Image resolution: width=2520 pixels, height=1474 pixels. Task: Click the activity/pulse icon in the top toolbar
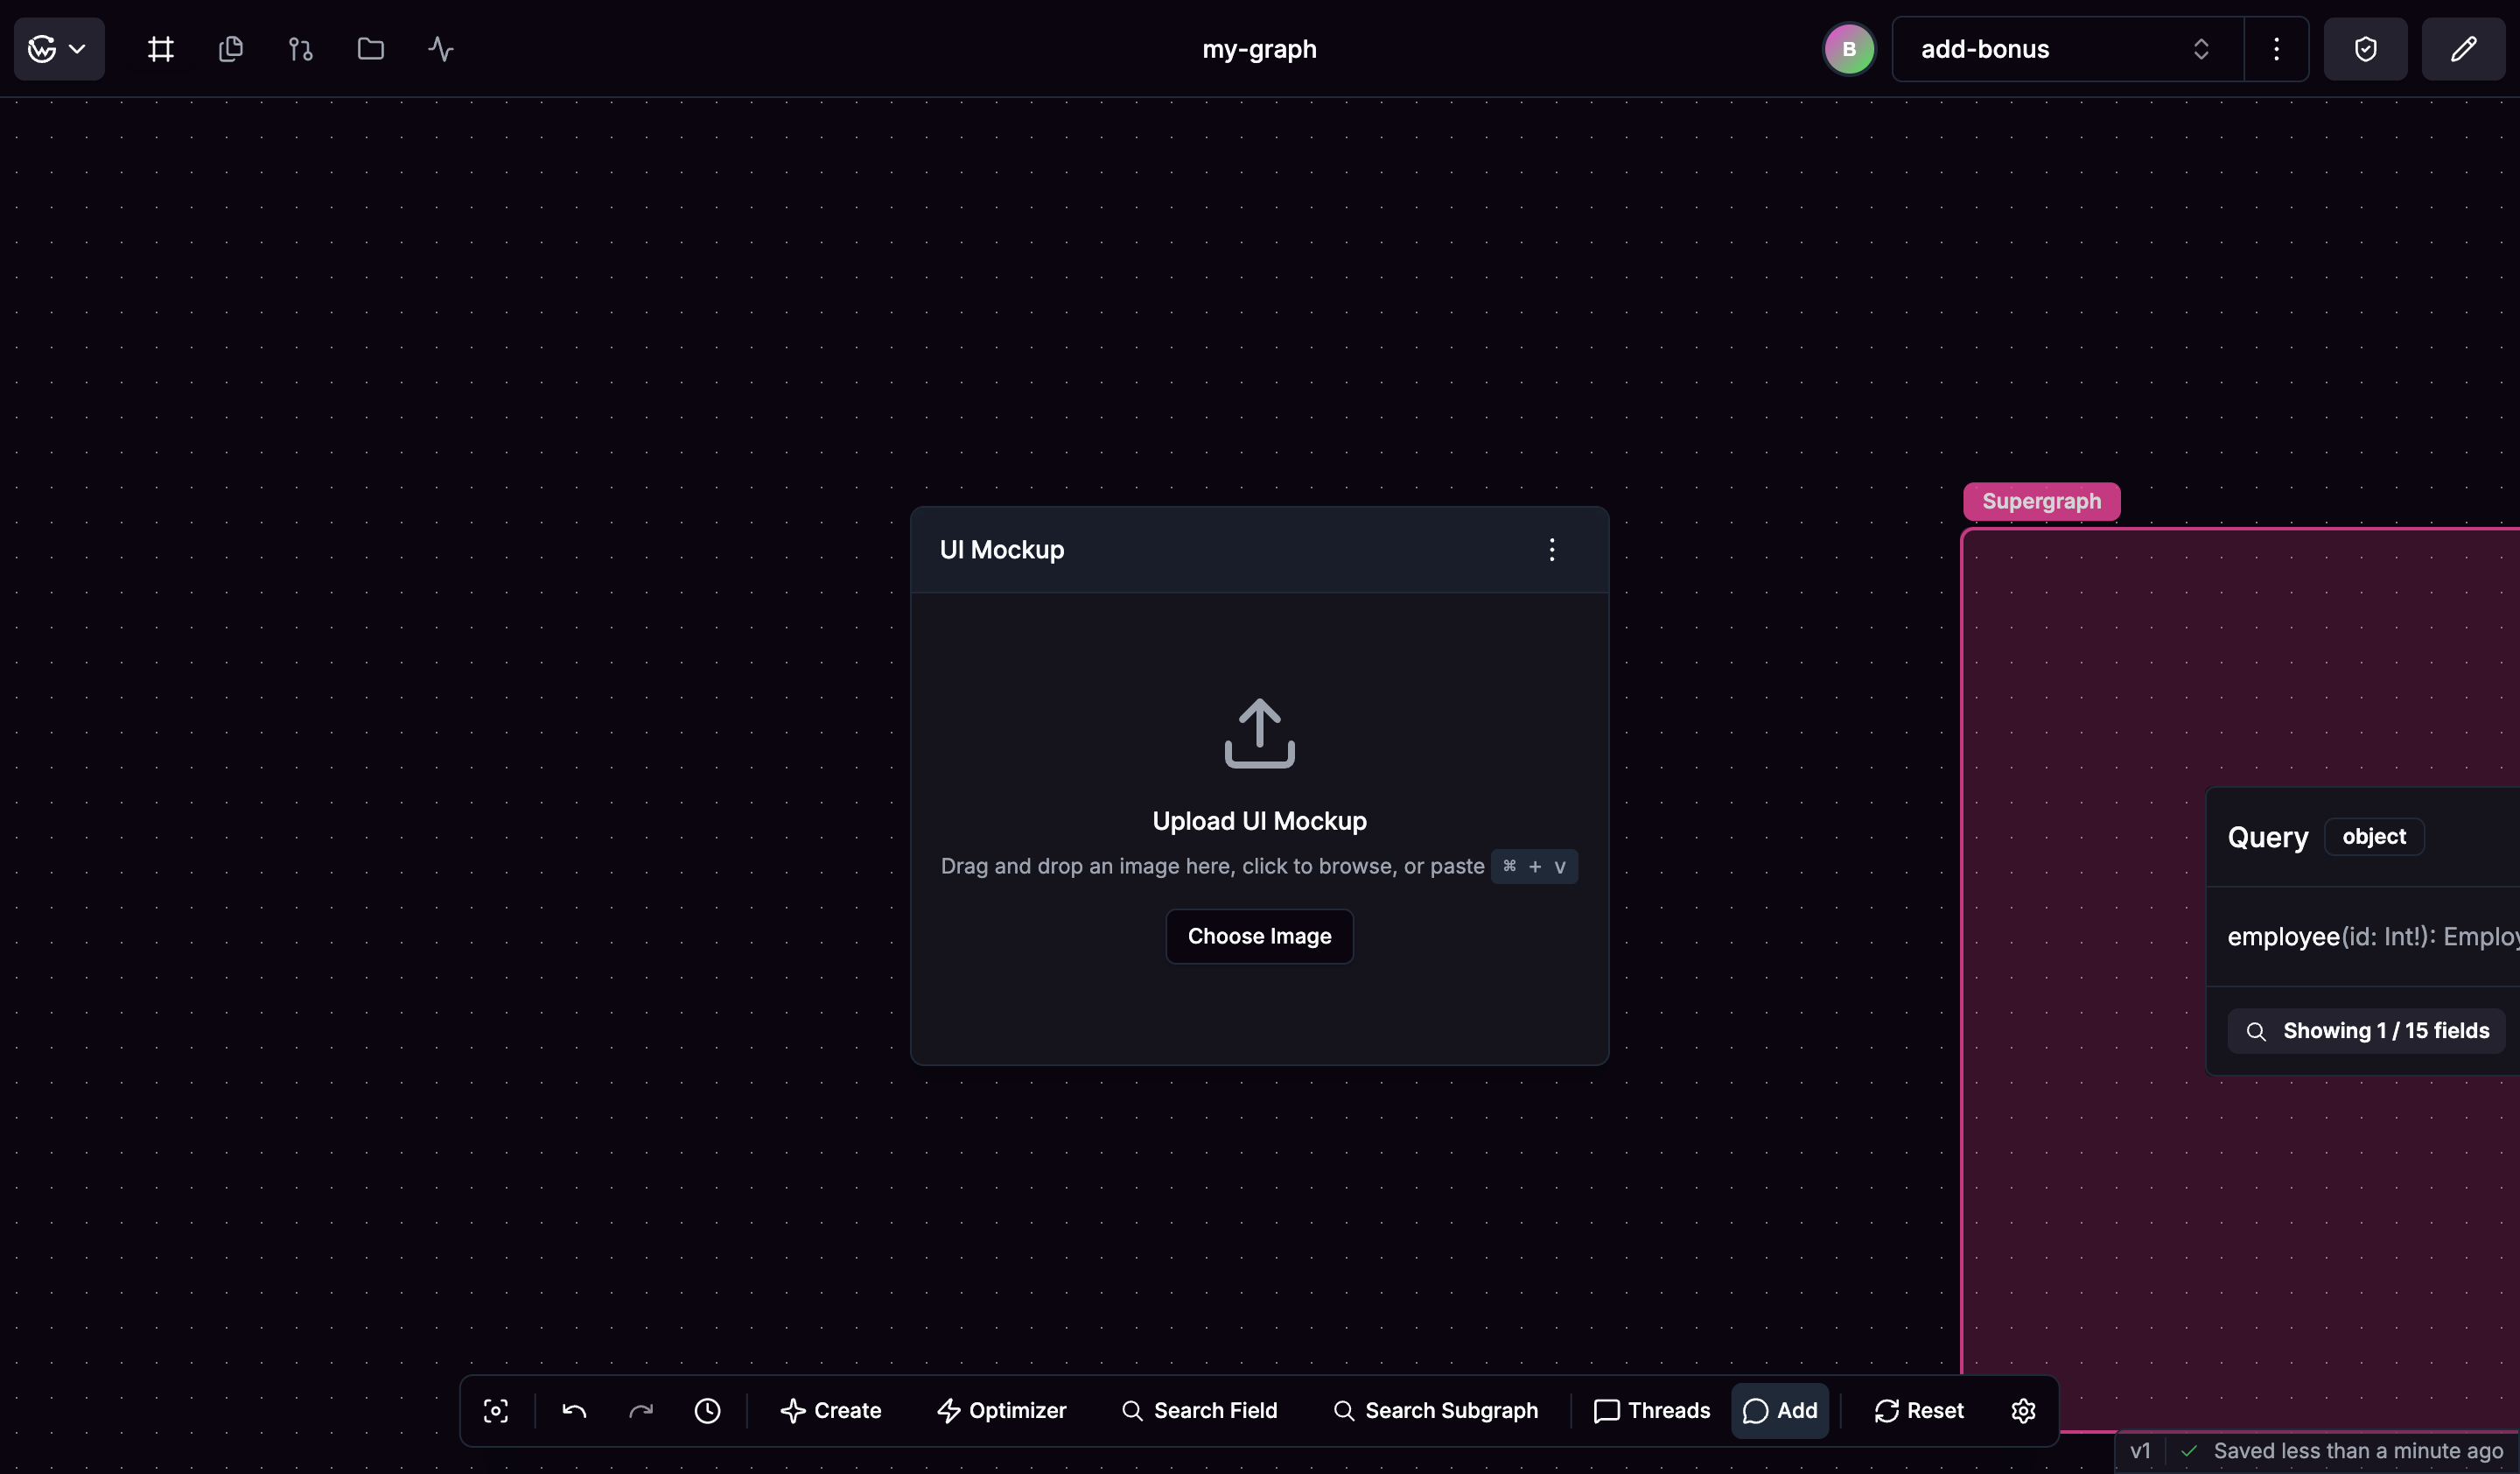coord(439,48)
